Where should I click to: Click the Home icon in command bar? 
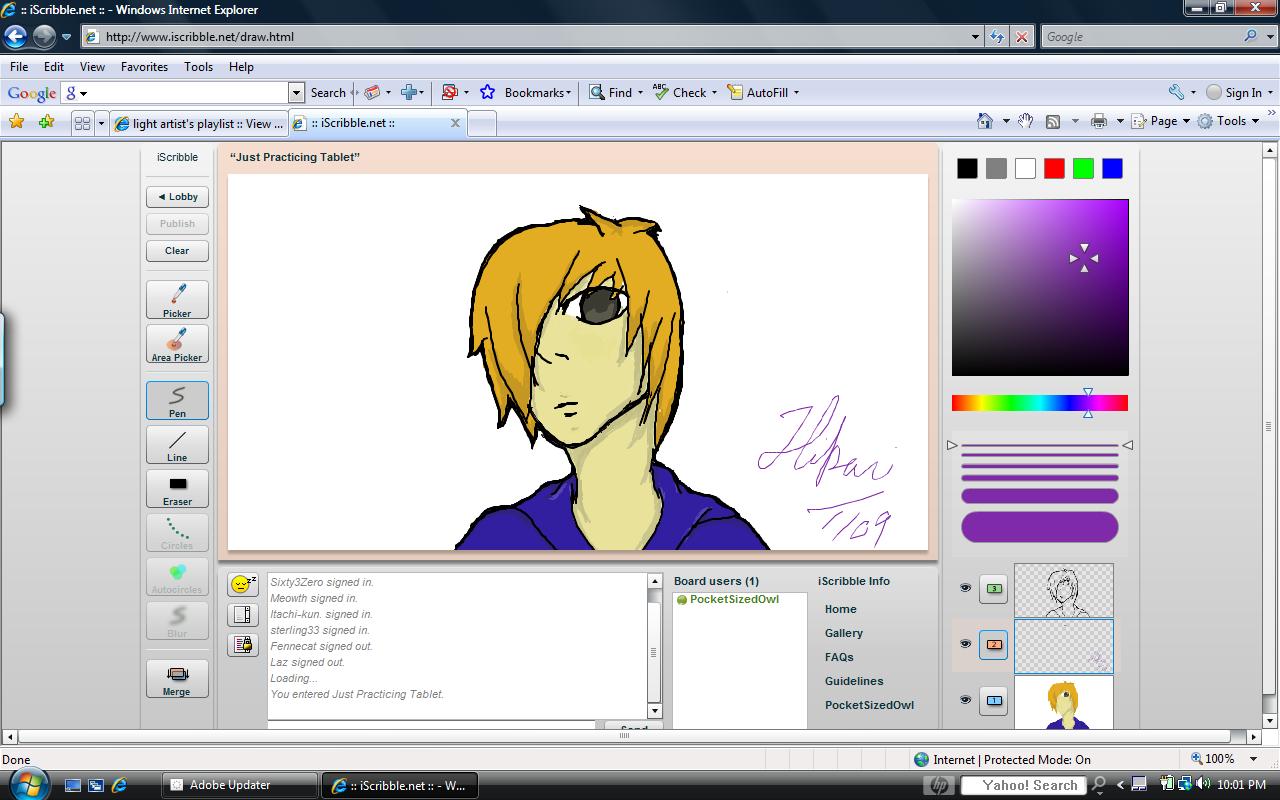985,121
